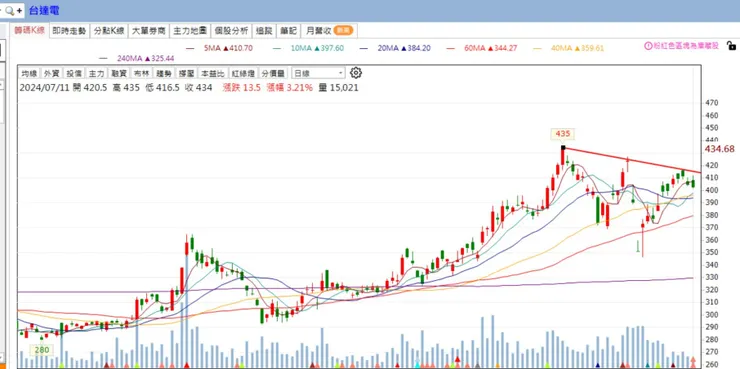Click the 漲跌 13.5 change value

(242, 88)
